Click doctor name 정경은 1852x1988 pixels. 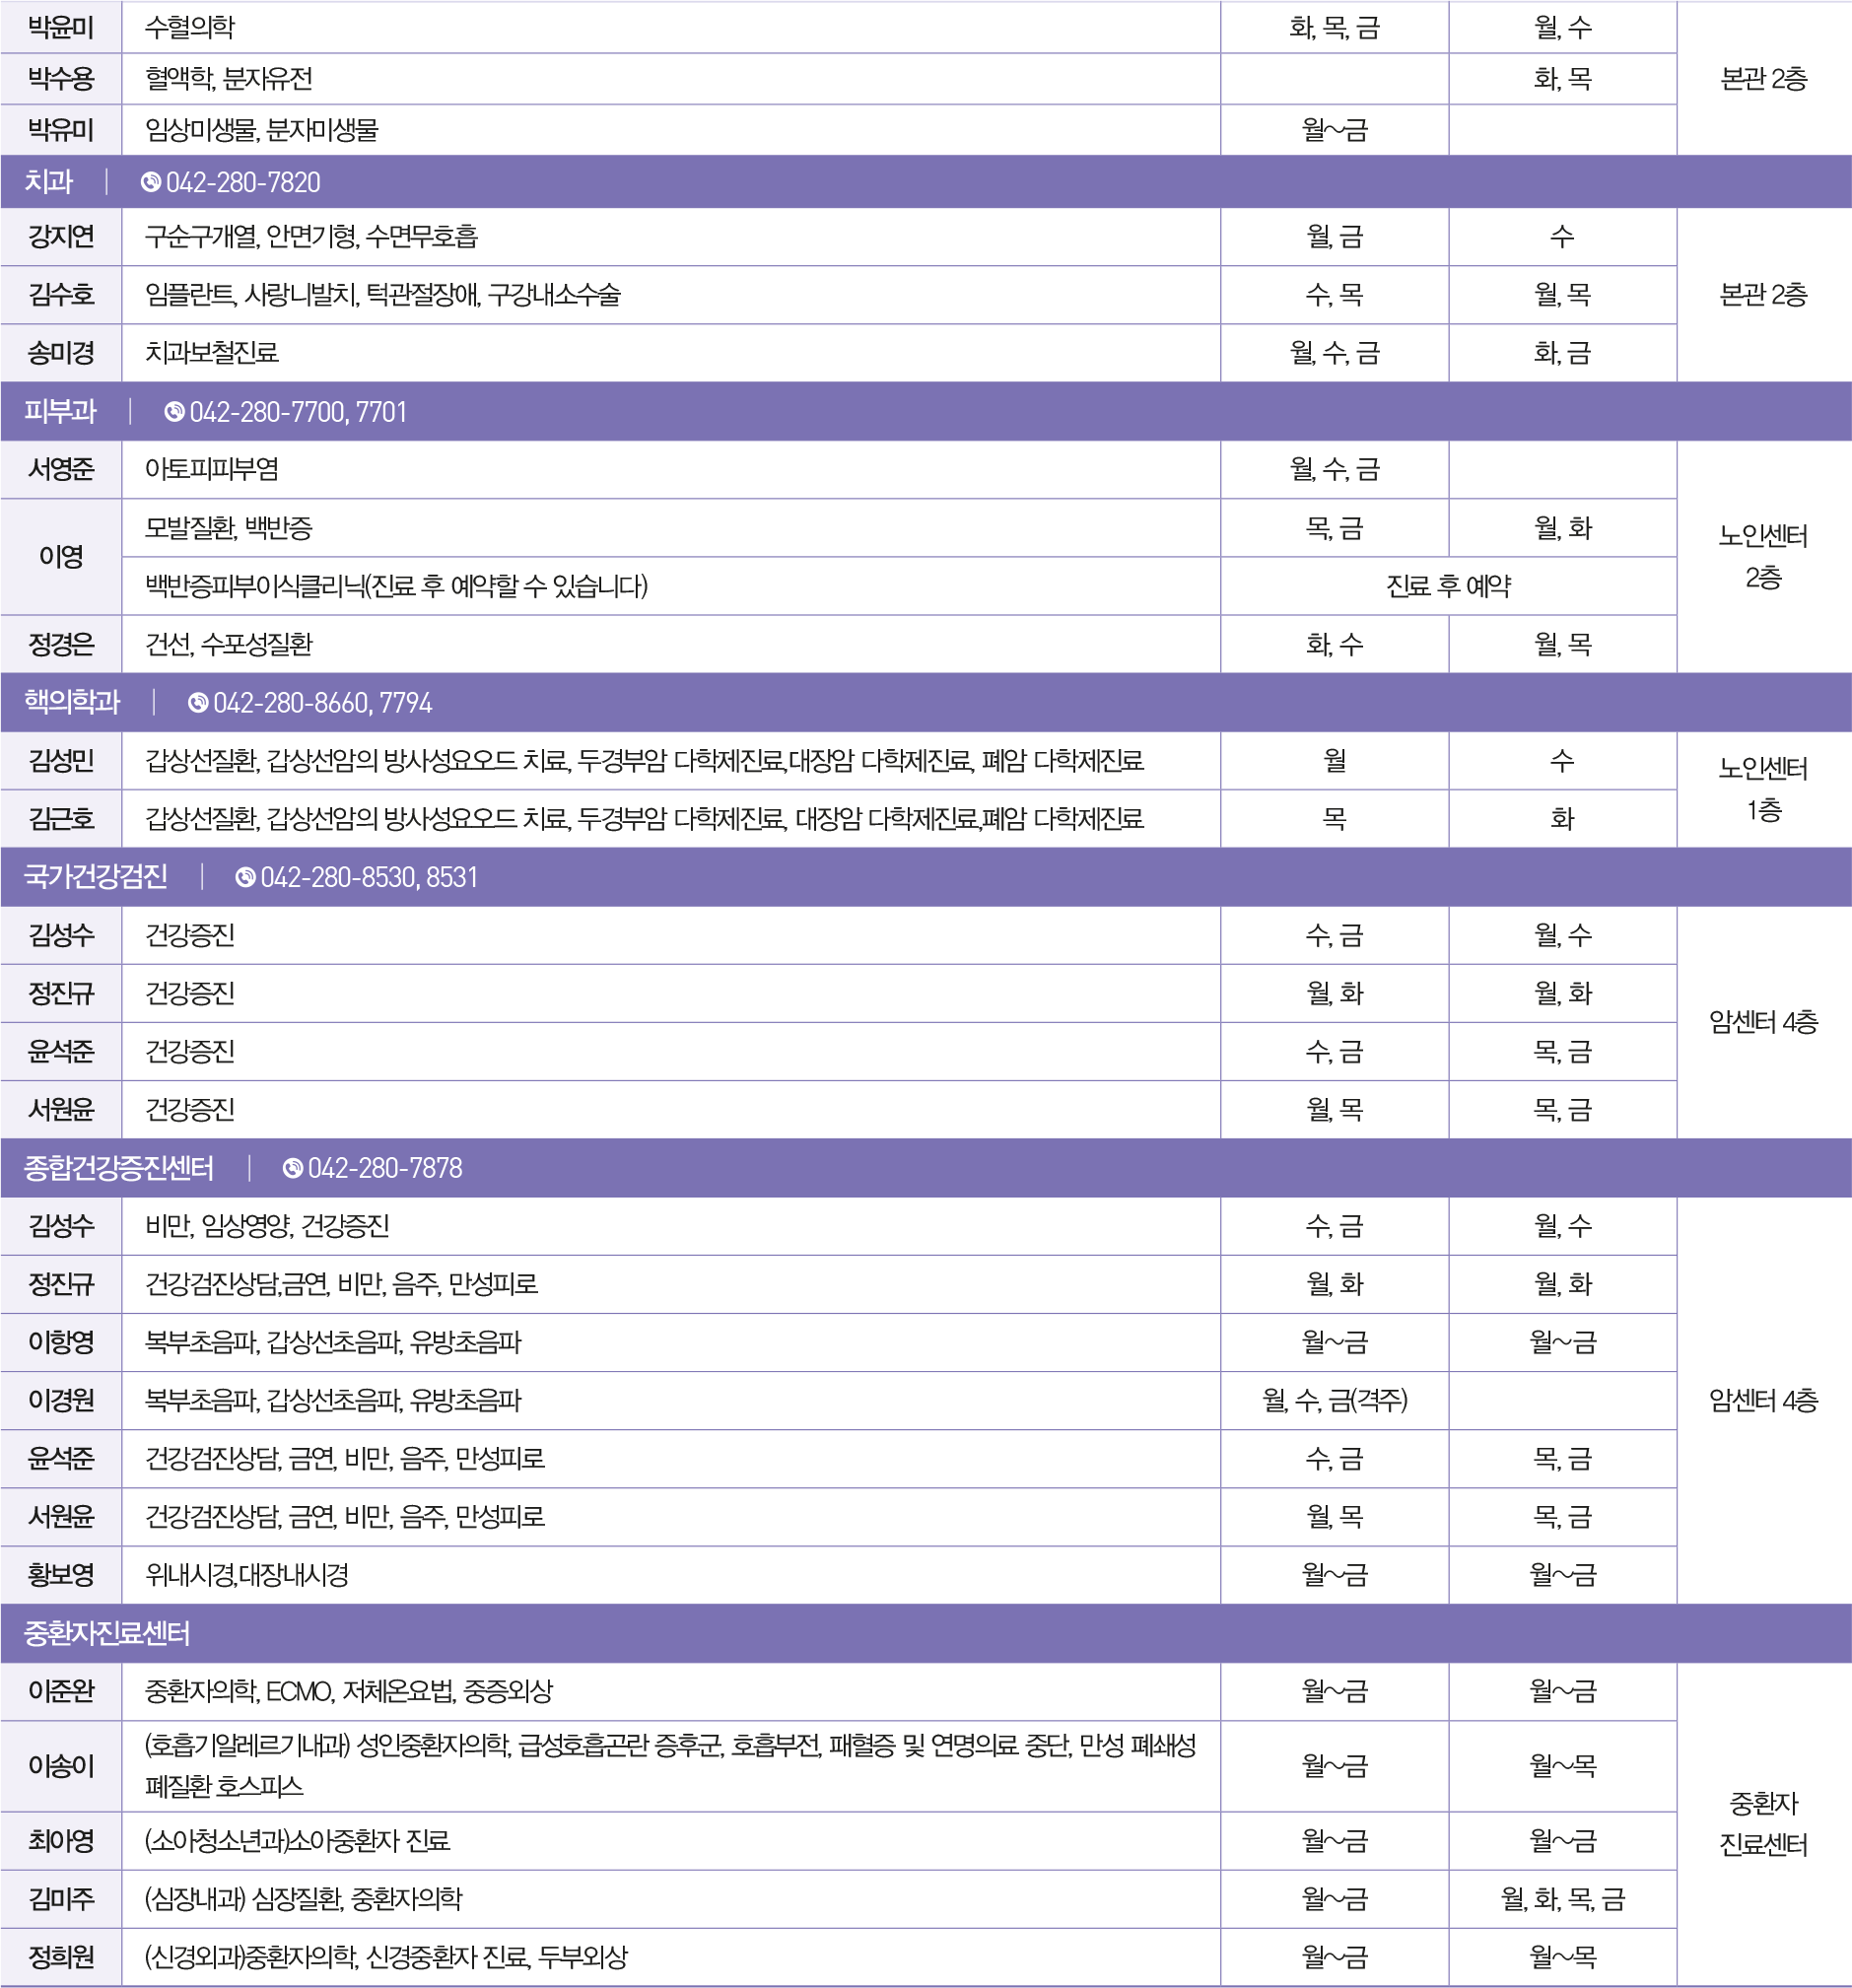(x=61, y=644)
